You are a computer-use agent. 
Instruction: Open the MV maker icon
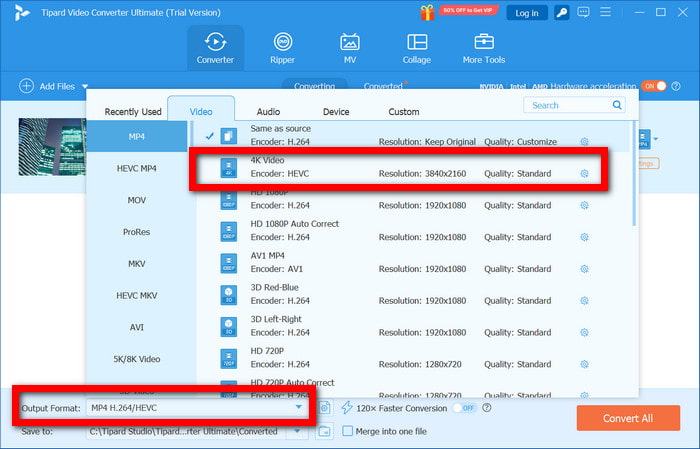pyautogui.click(x=349, y=47)
